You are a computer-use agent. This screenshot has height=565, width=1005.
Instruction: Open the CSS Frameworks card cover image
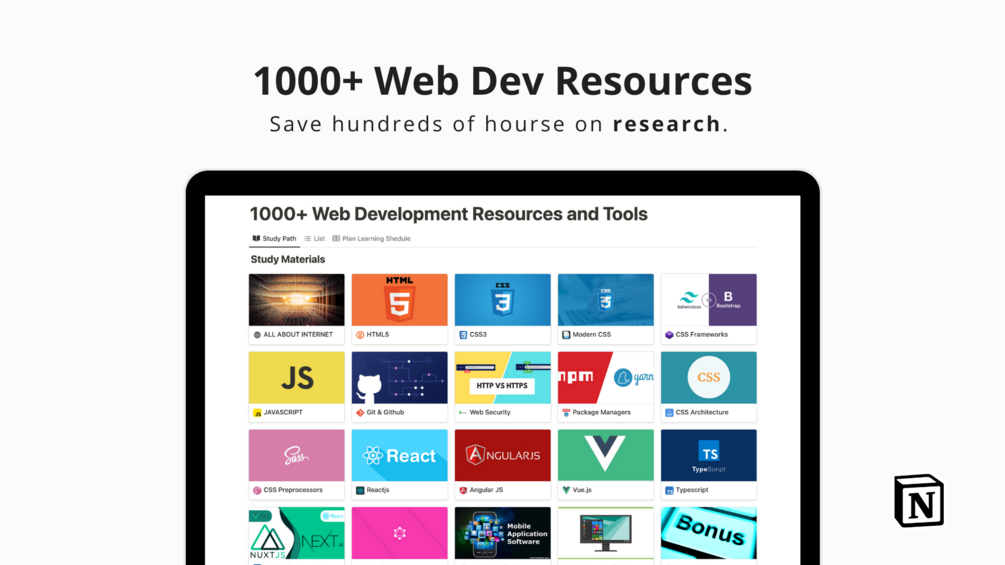coord(709,300)
